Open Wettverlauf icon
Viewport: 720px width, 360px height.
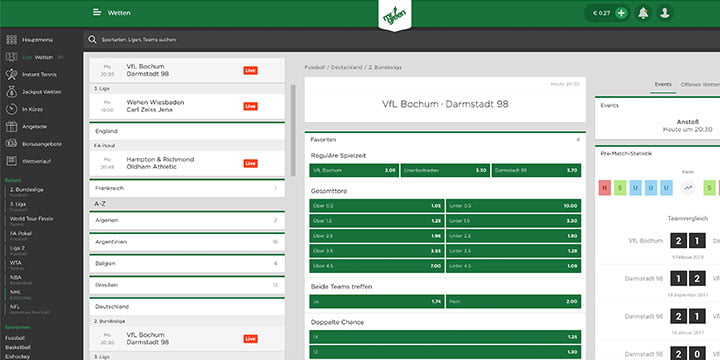(11, 161)
